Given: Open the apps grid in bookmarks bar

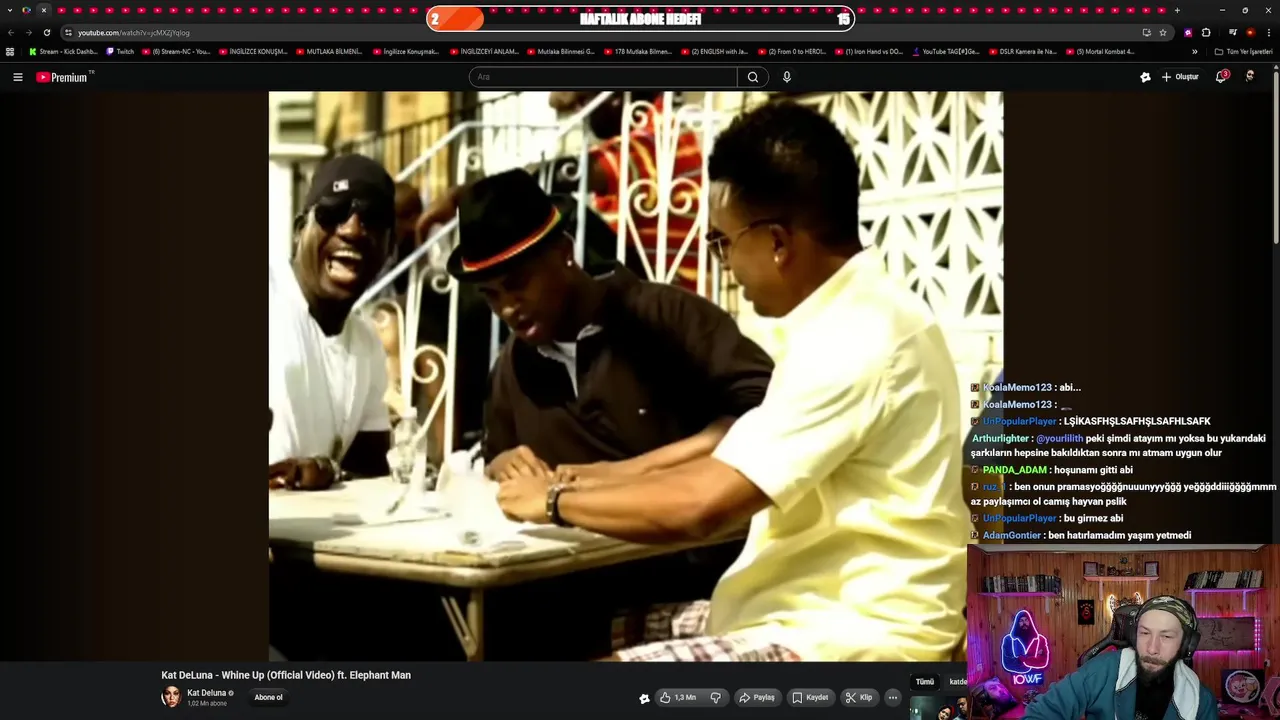Looking at the screenshot, I should coord(10,51).
